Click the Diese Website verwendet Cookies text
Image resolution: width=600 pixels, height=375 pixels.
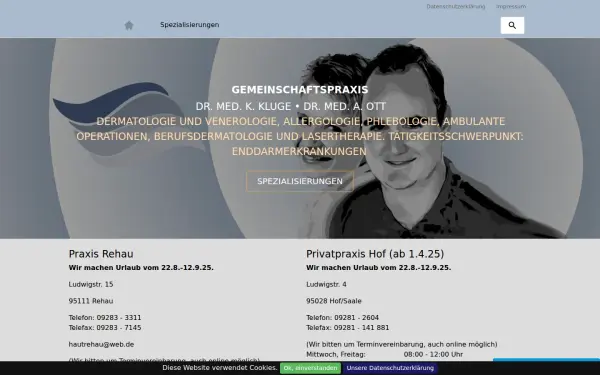220,368
